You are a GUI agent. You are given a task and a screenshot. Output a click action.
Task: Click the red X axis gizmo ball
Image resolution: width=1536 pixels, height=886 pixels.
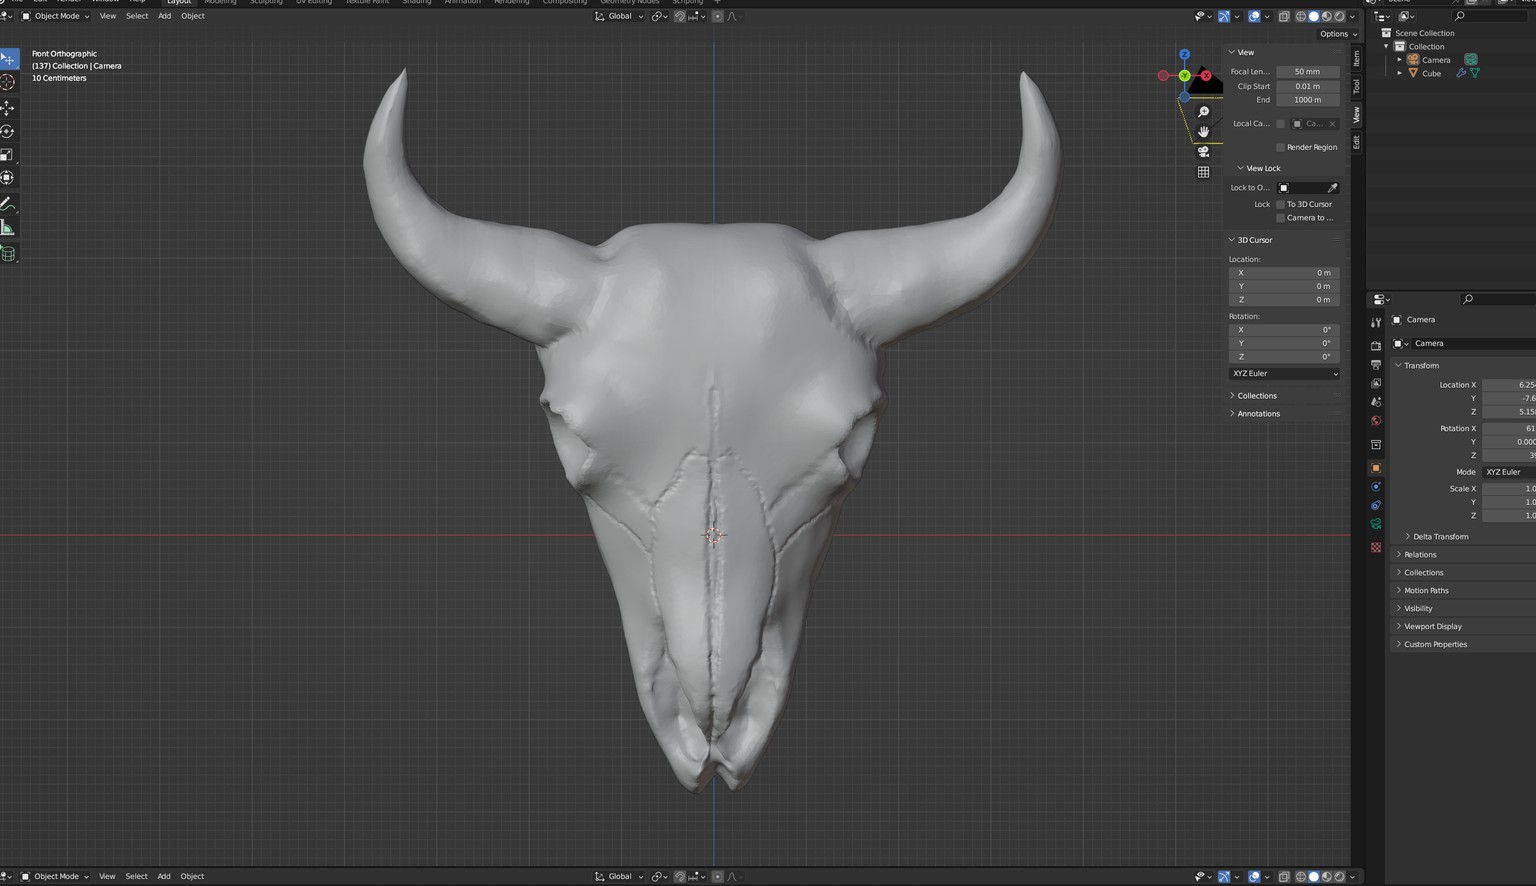pos(1206,76)
